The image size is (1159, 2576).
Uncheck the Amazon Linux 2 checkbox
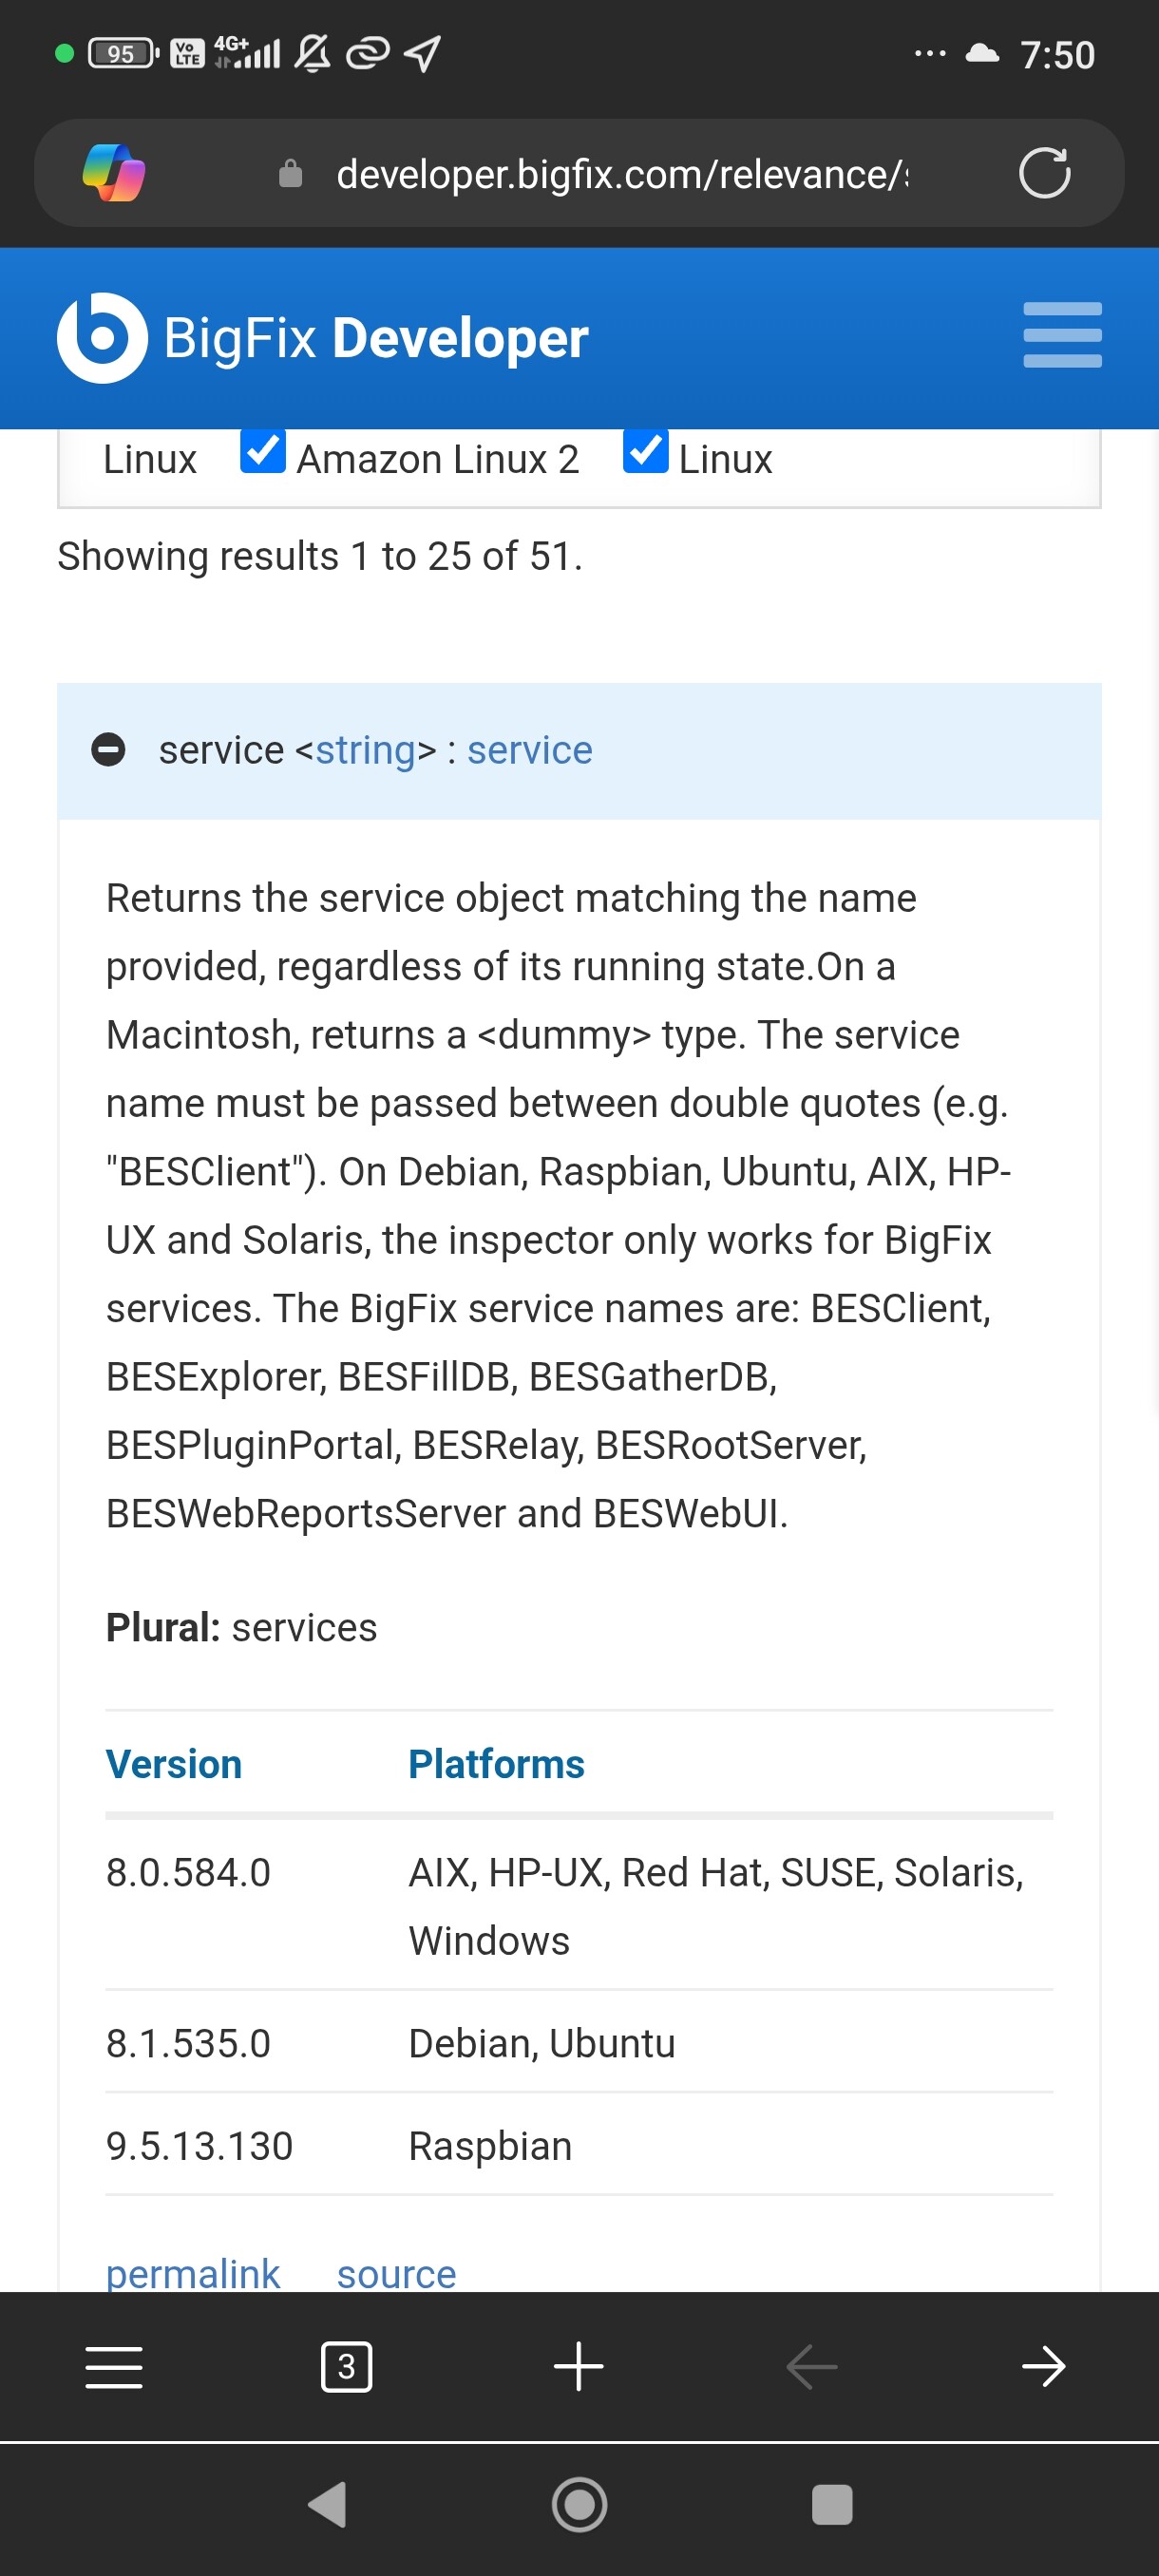click(x=263, y=451)
